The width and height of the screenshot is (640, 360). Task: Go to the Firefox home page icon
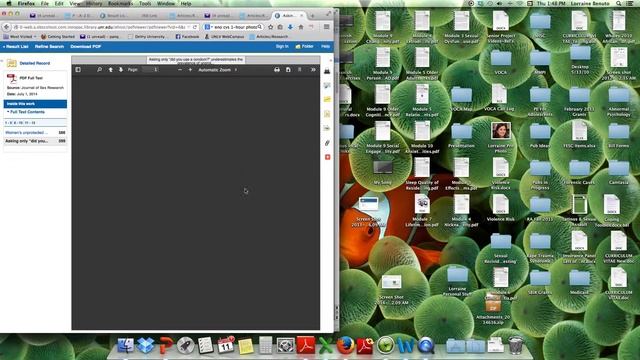tap(300, 27)
